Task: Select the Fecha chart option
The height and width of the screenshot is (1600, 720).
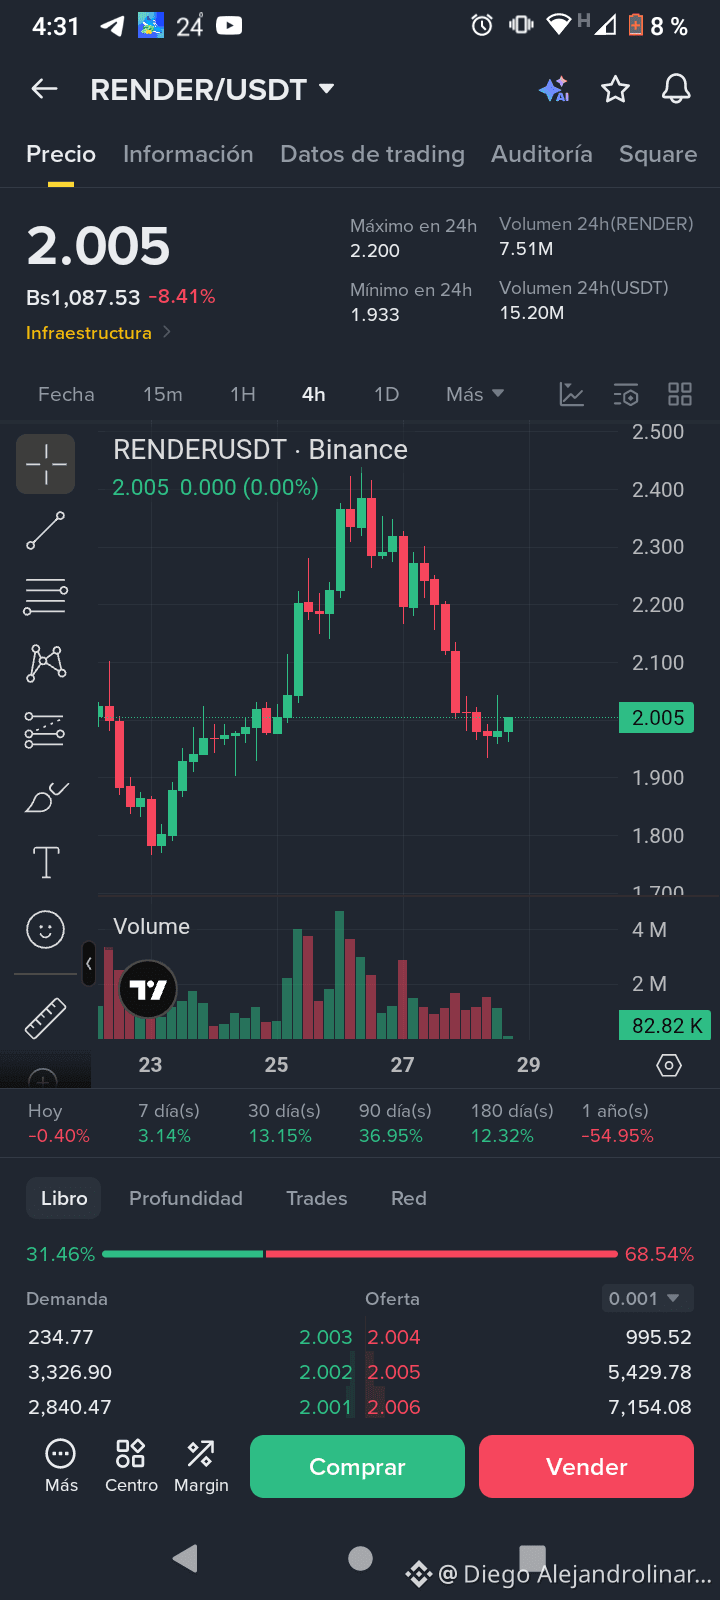Action: pos(66,394)
